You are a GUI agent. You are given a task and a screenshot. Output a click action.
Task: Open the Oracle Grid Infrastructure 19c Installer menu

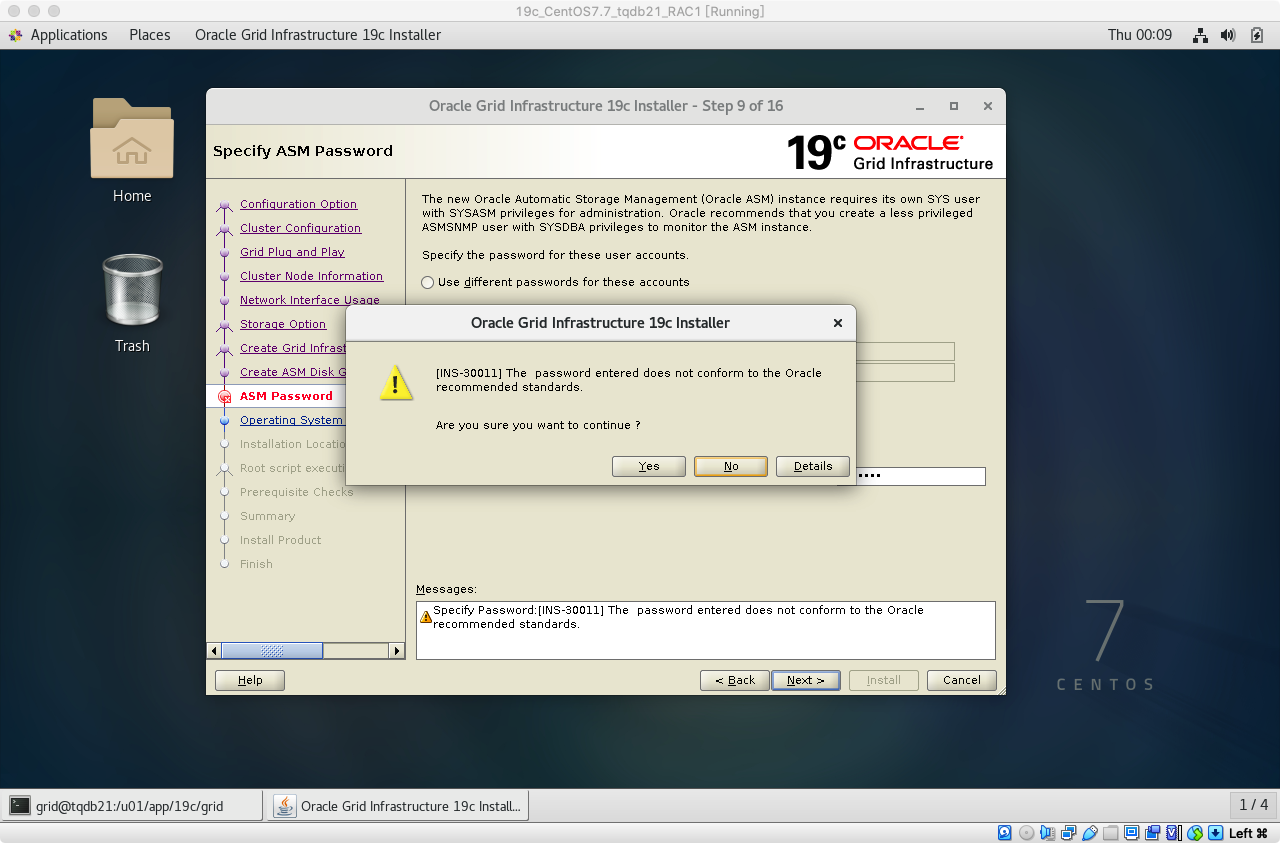coord(318,35)
